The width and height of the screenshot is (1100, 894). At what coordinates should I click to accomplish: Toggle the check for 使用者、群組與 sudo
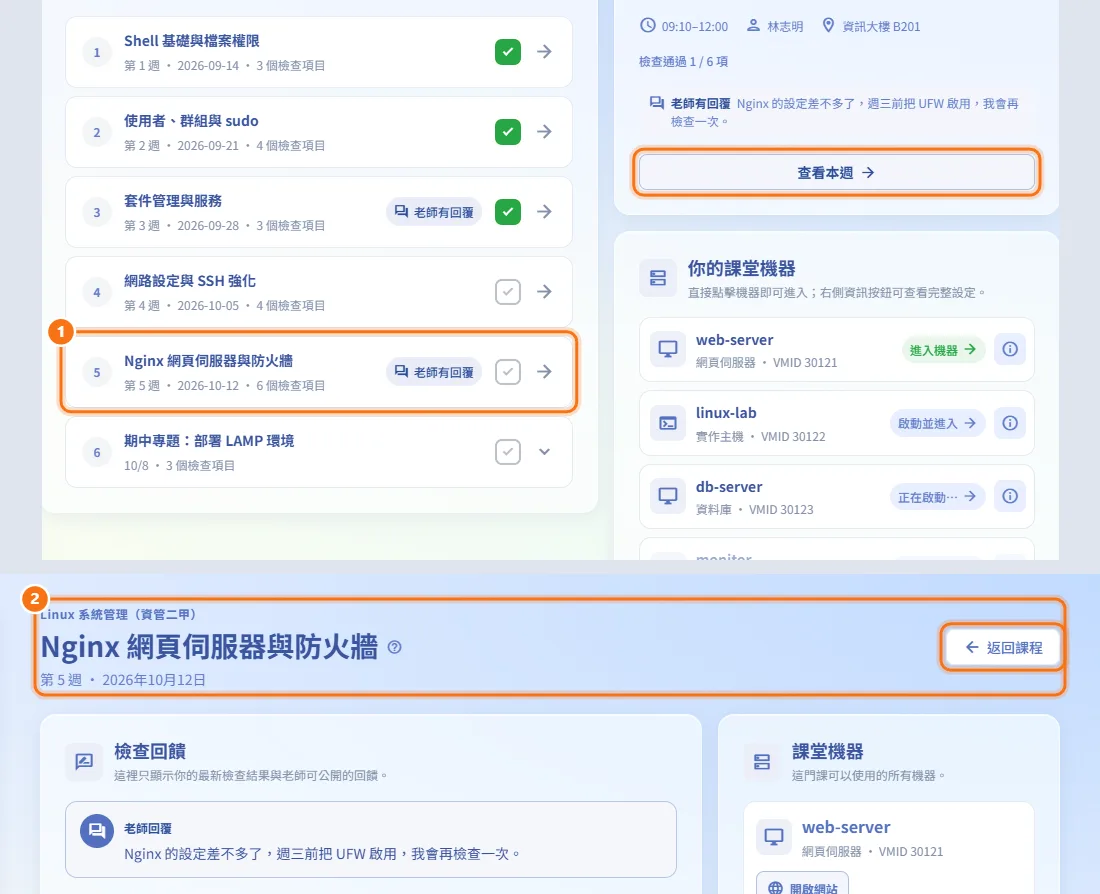507,132
